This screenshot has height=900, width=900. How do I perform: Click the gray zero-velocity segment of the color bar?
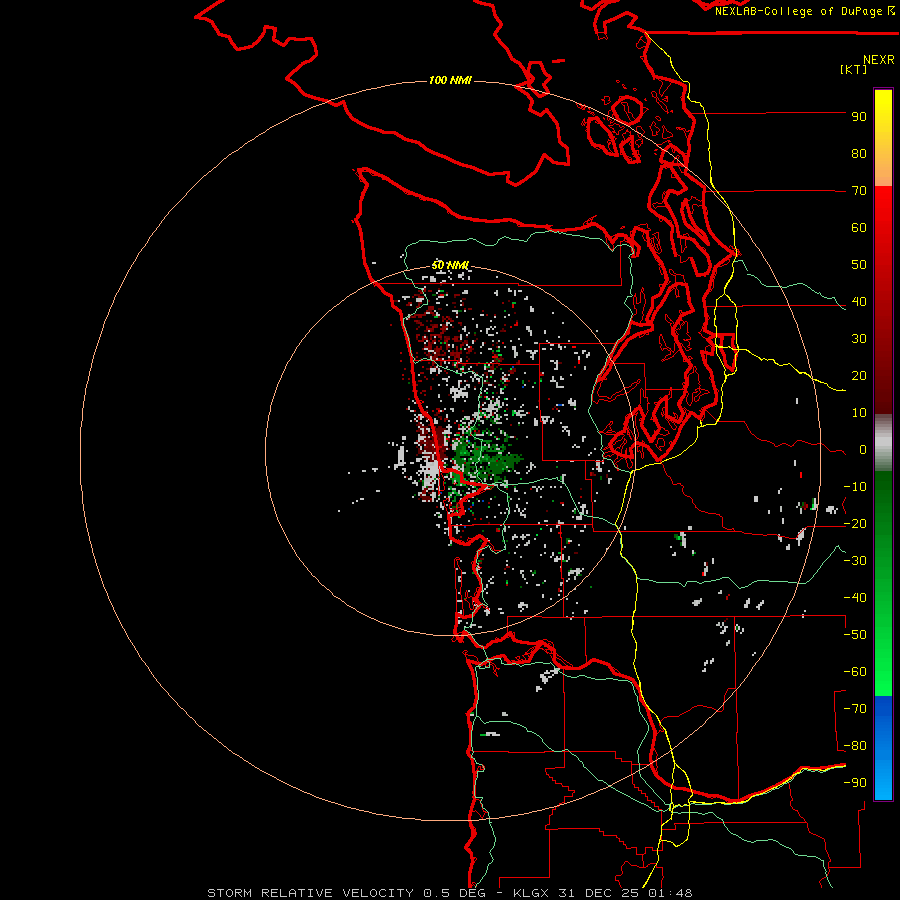pyautogui.click(x=883, y=443)
